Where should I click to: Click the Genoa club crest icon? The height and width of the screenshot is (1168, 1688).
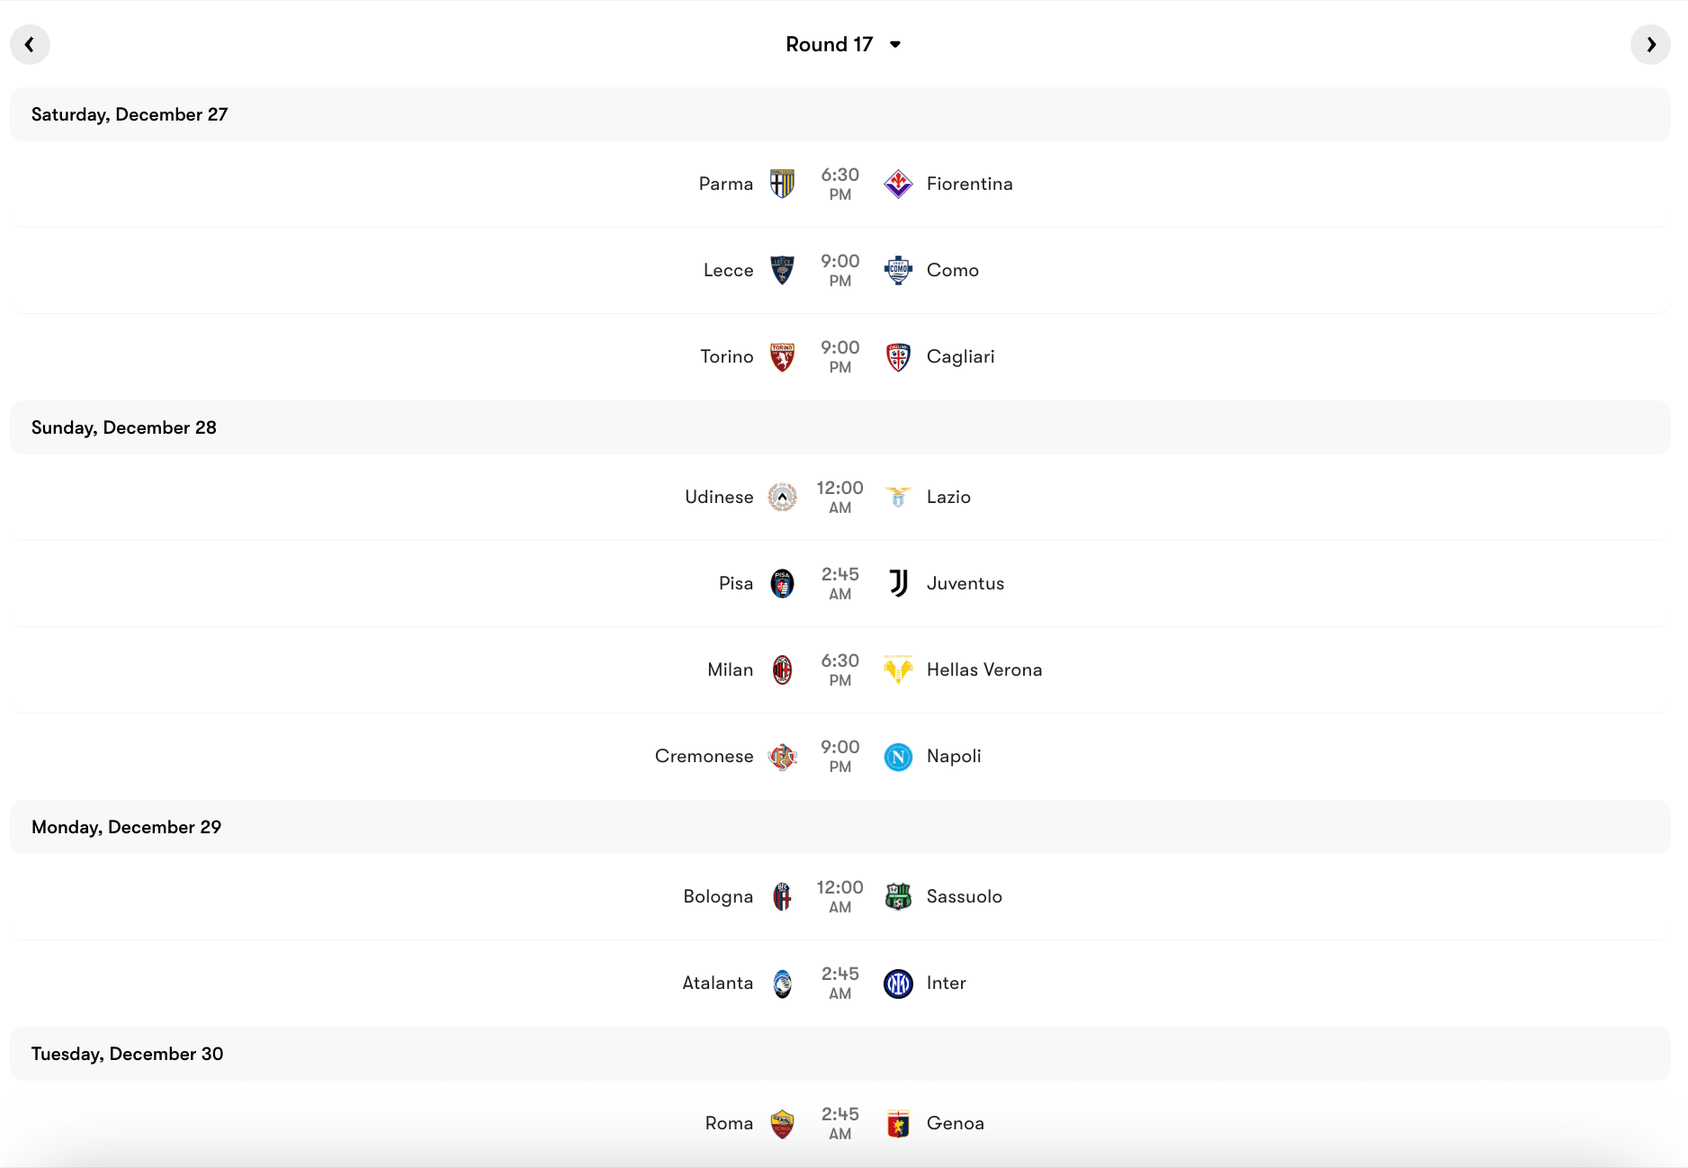tap(898, 1123)
